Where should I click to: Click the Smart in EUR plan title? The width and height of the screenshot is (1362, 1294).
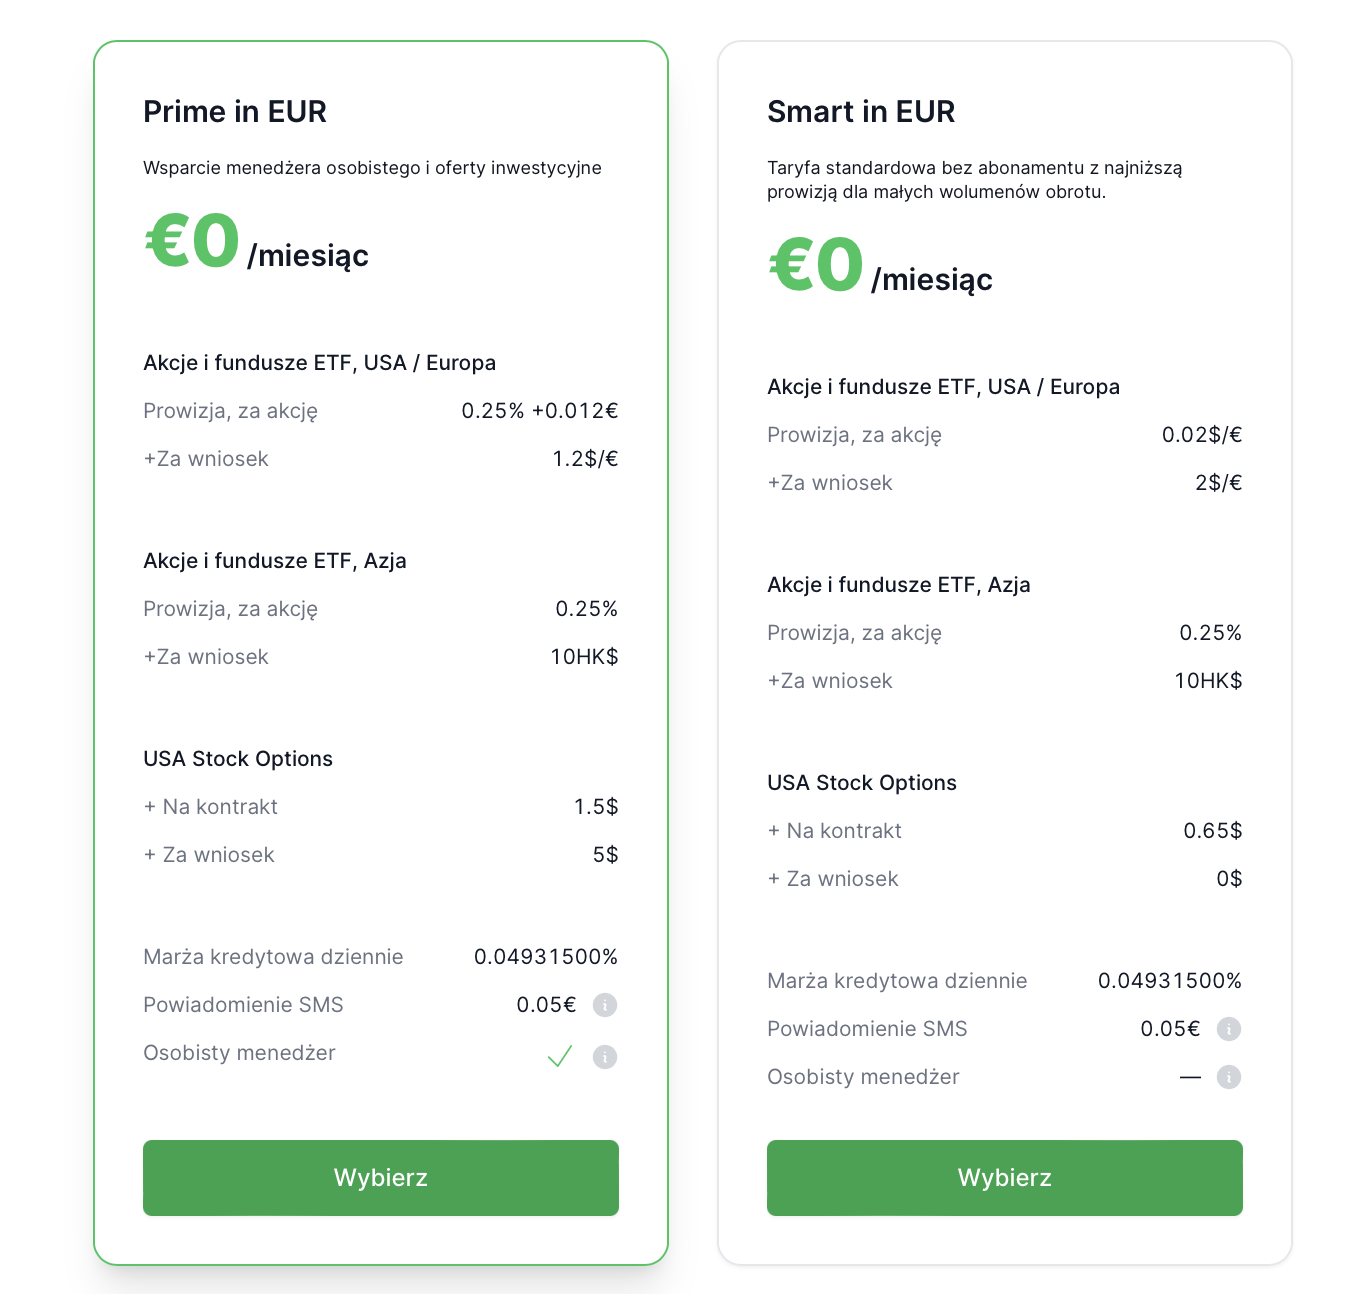point(860,112)
